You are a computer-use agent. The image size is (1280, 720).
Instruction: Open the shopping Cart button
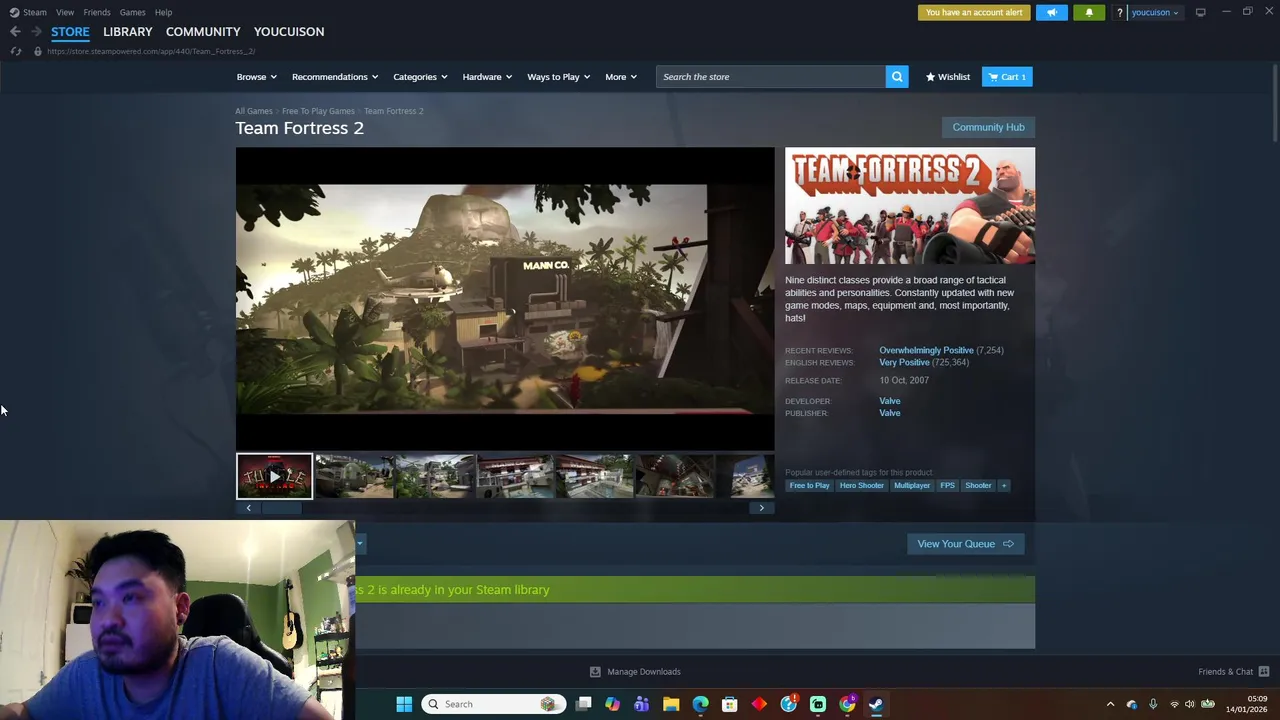(1007, 77)
